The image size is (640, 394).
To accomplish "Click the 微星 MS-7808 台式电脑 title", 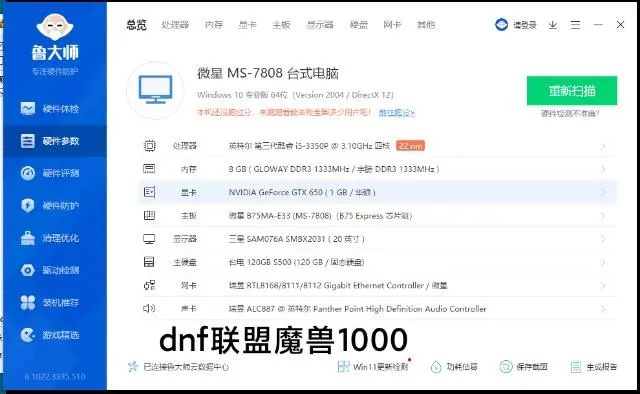I will (268, 73).
